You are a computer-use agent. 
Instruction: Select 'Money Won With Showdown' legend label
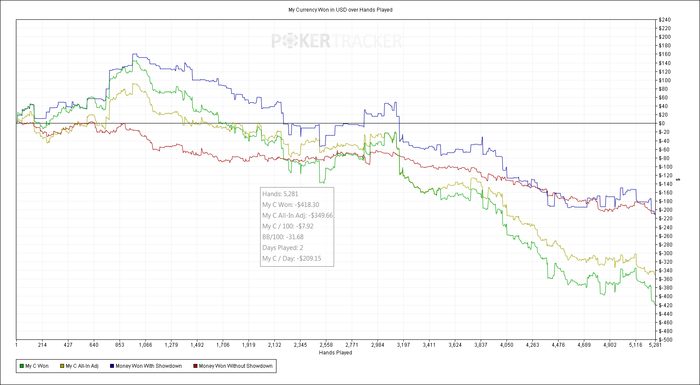point(149,366)
